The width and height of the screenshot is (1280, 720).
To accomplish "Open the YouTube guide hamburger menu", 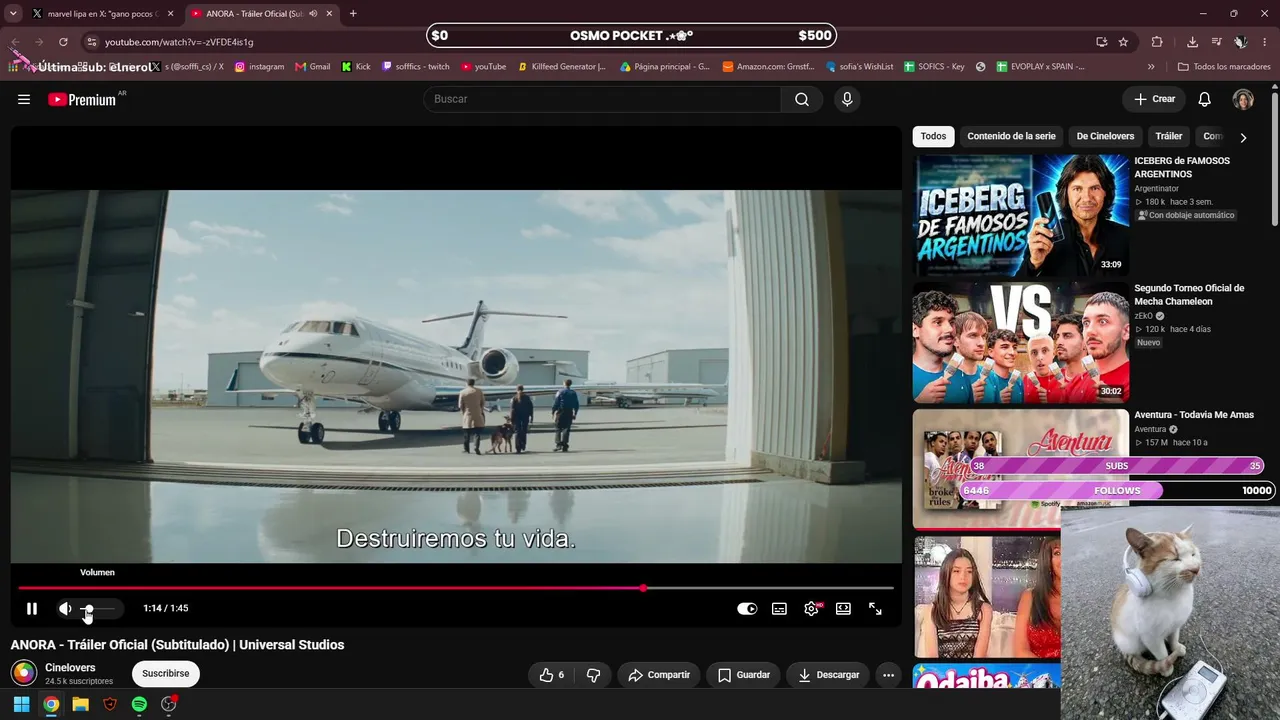I will (x=24, y=99).
